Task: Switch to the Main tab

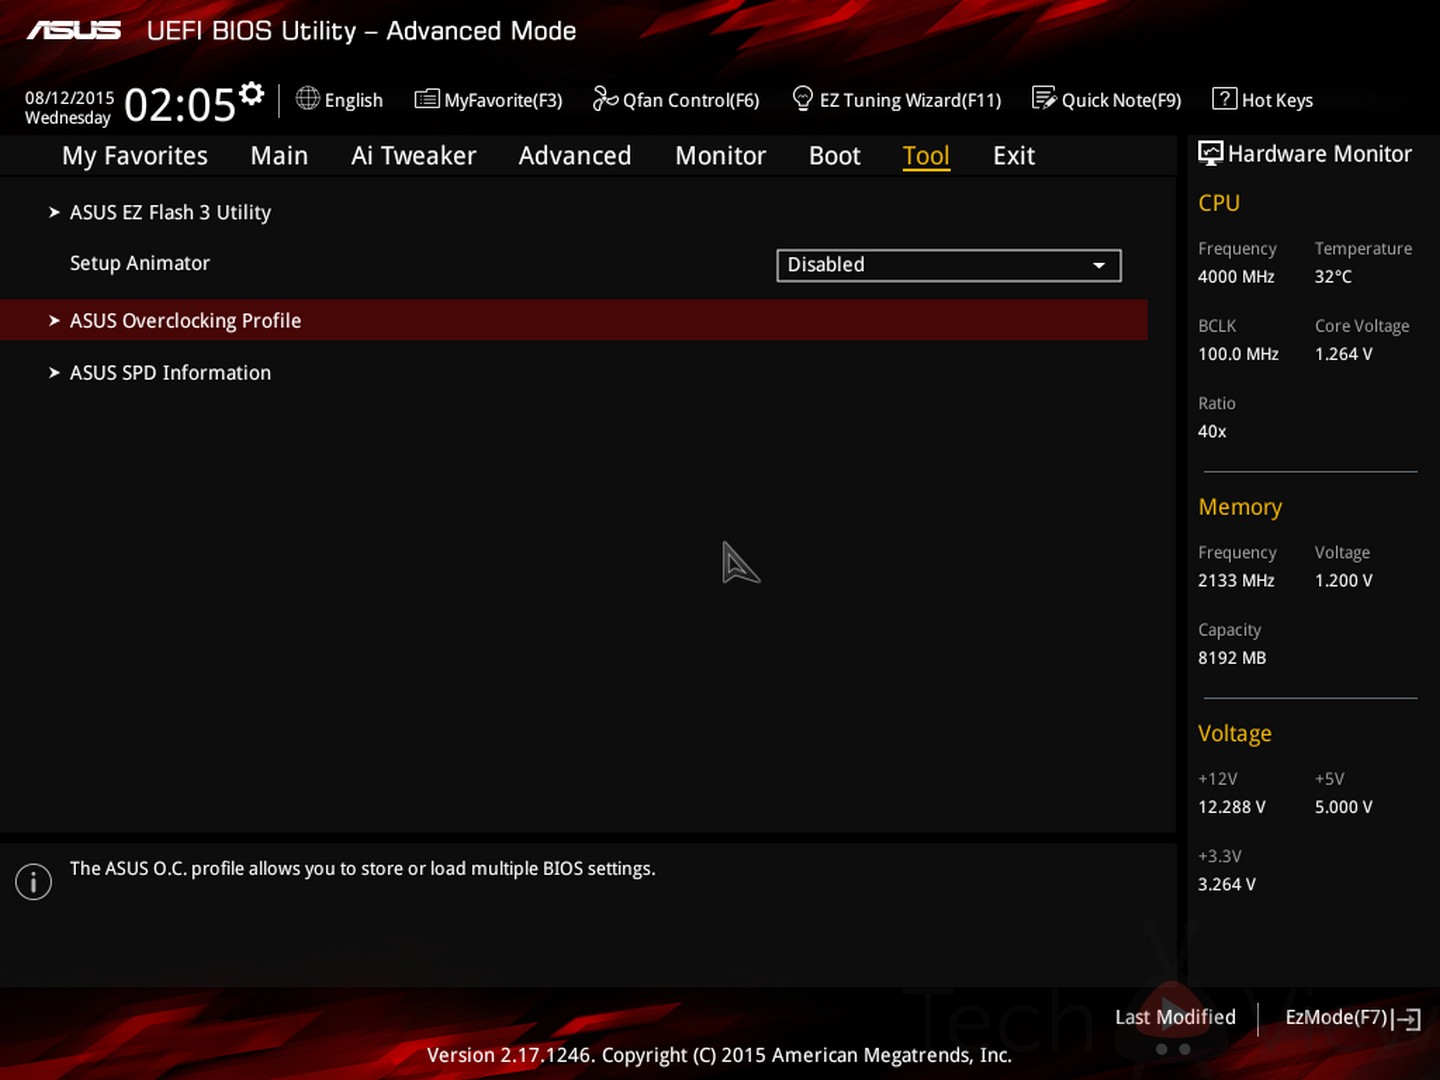Action: tap(279, 156)
